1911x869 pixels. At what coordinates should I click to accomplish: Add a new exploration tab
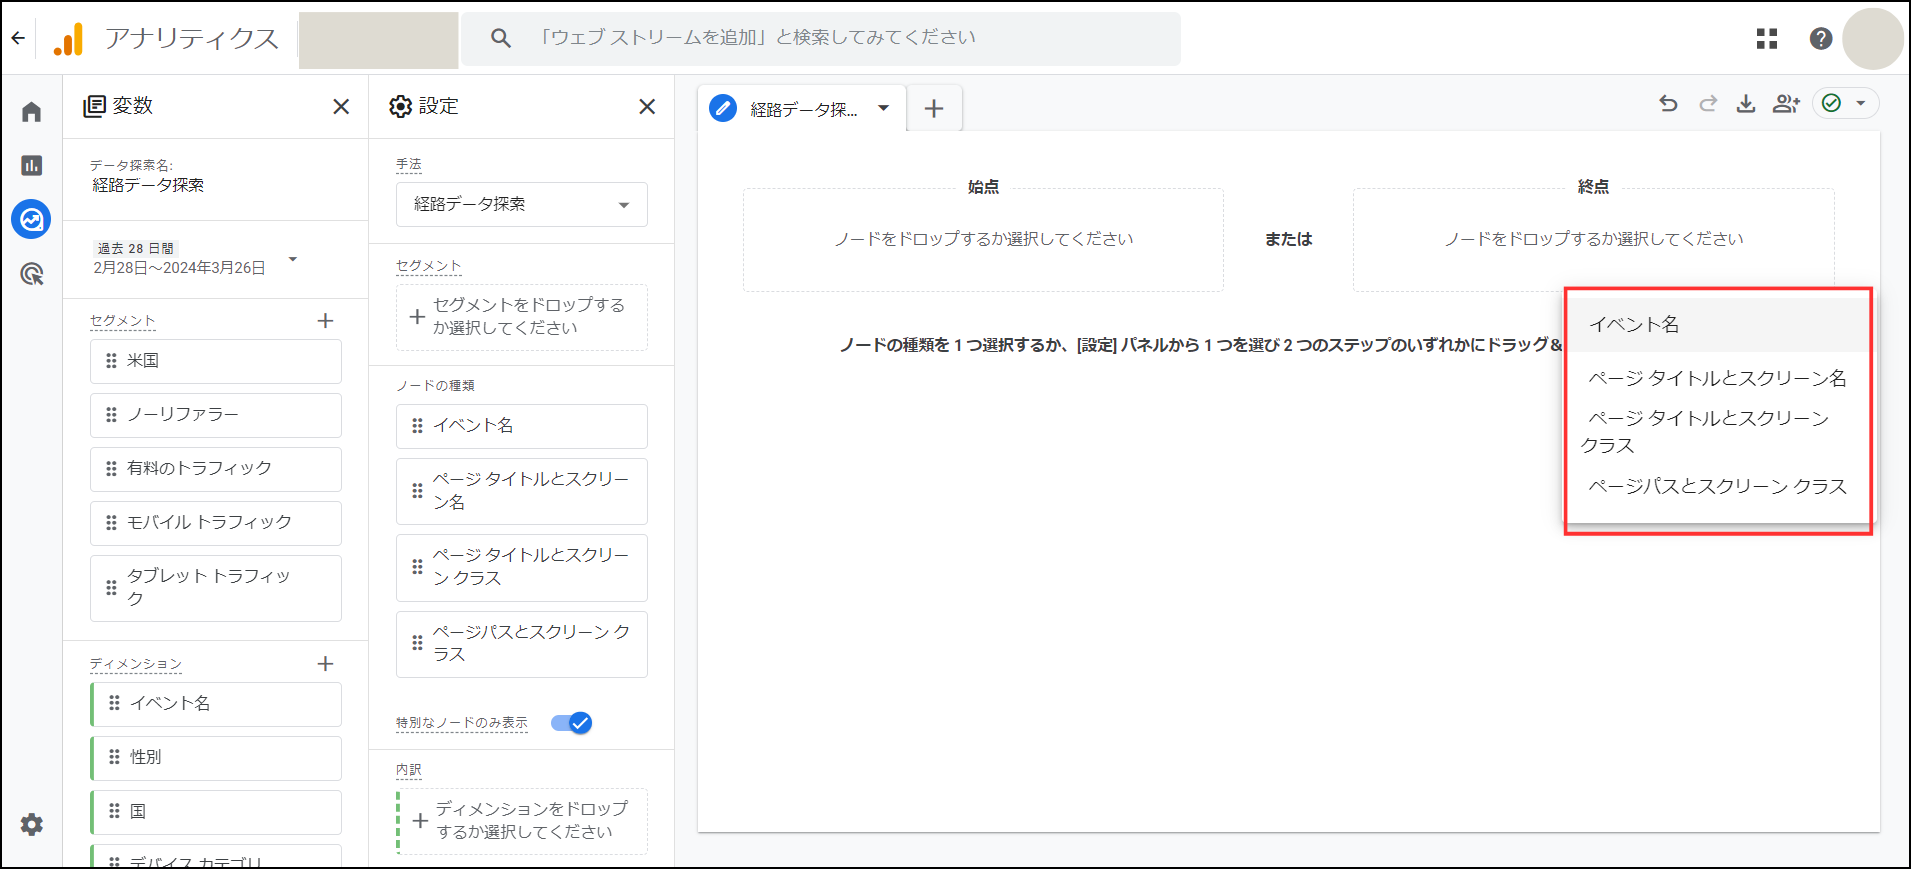(x=934, y=108)
